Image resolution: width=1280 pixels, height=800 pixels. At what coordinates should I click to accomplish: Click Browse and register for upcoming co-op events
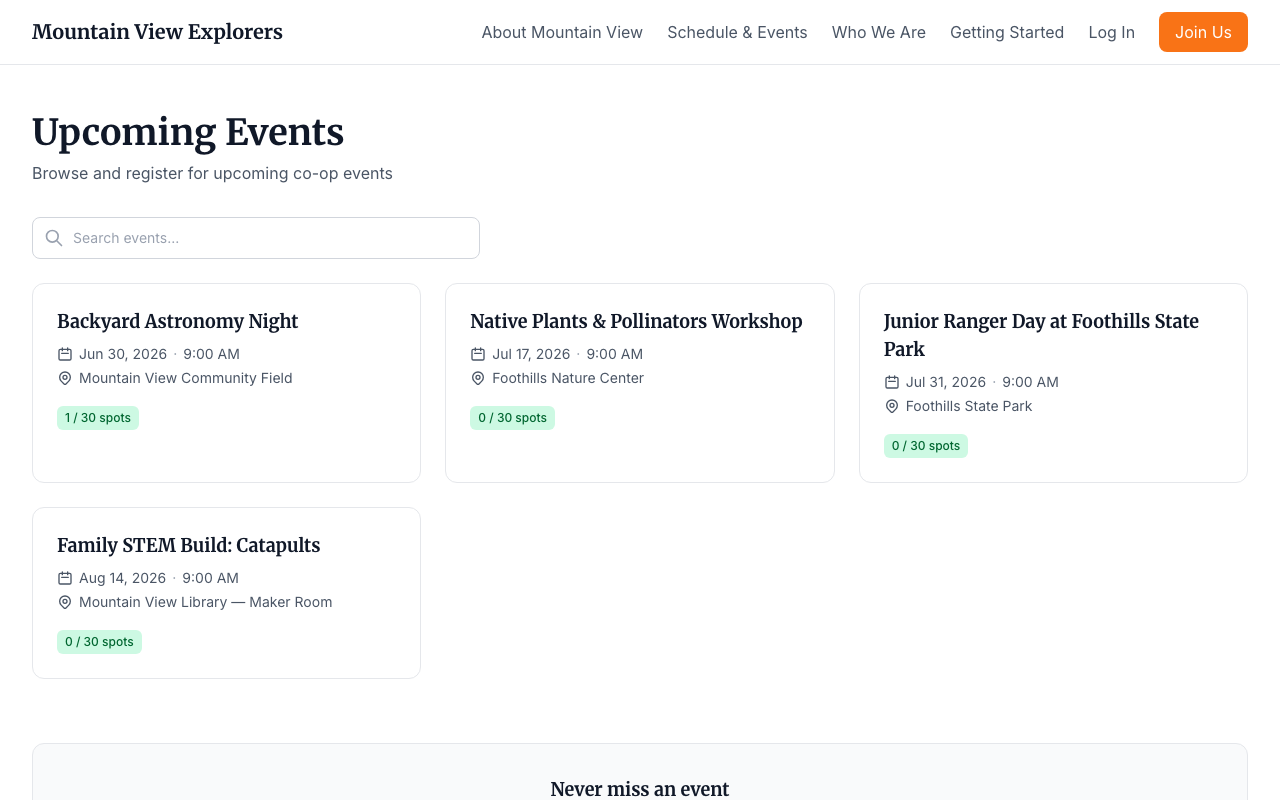[x=212, y=173]
